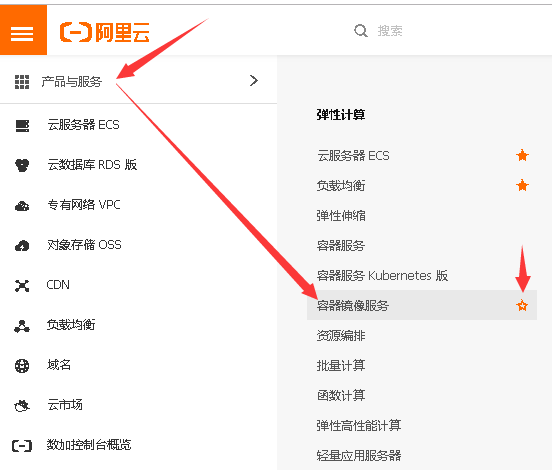This screenshot has width=552, height=470.
Task: Toggle the orange hamburger menu button
Action: [x=23, y=30]
